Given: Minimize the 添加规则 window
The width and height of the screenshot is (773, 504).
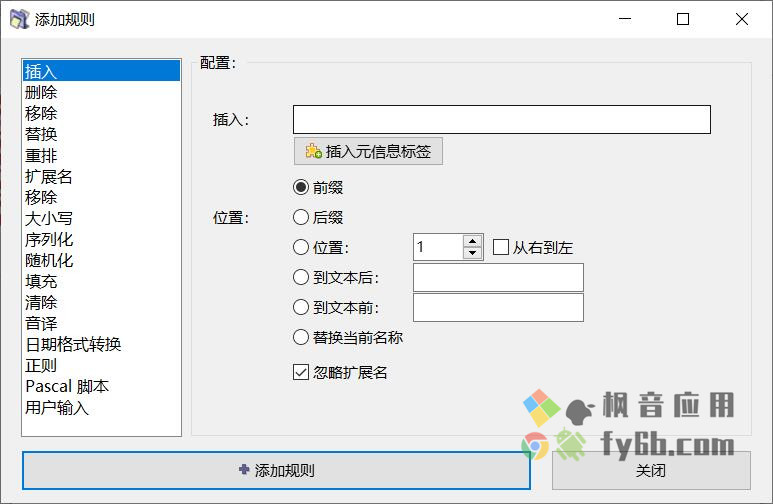Looking at the screenshot, I should click(x=625, y=19).
